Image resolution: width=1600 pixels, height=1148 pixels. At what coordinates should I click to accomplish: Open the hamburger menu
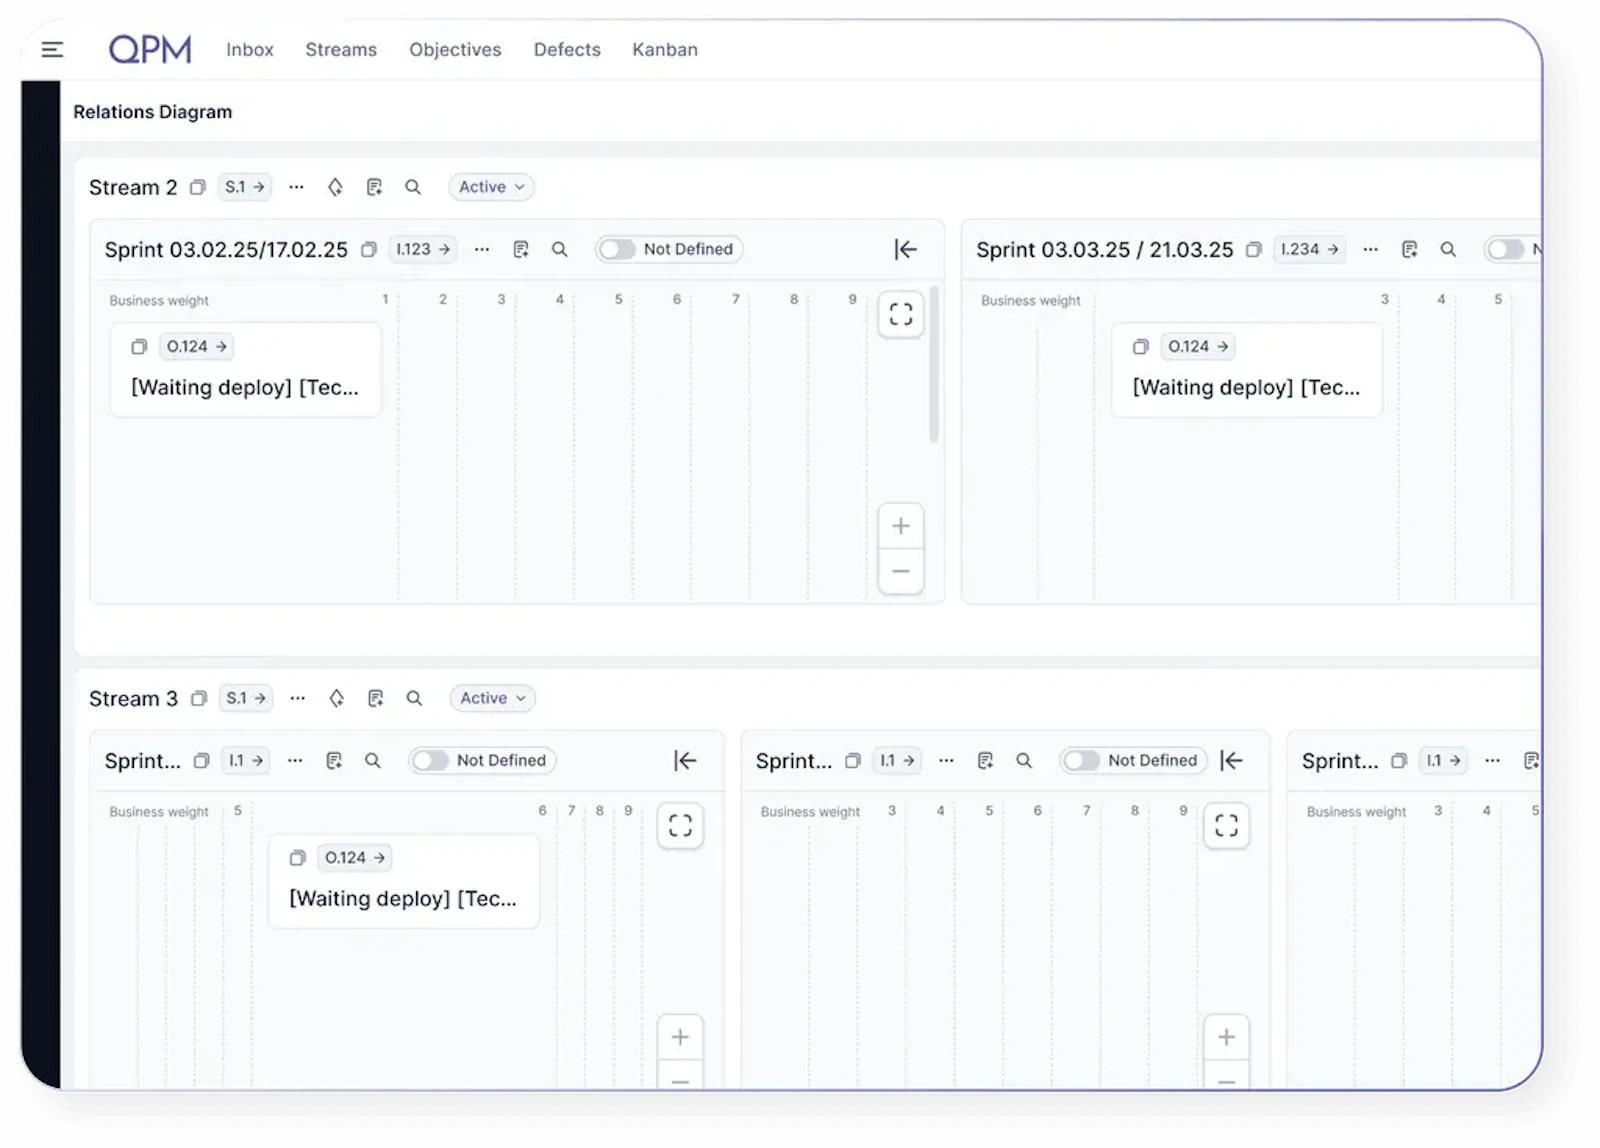tap(52, 49)
